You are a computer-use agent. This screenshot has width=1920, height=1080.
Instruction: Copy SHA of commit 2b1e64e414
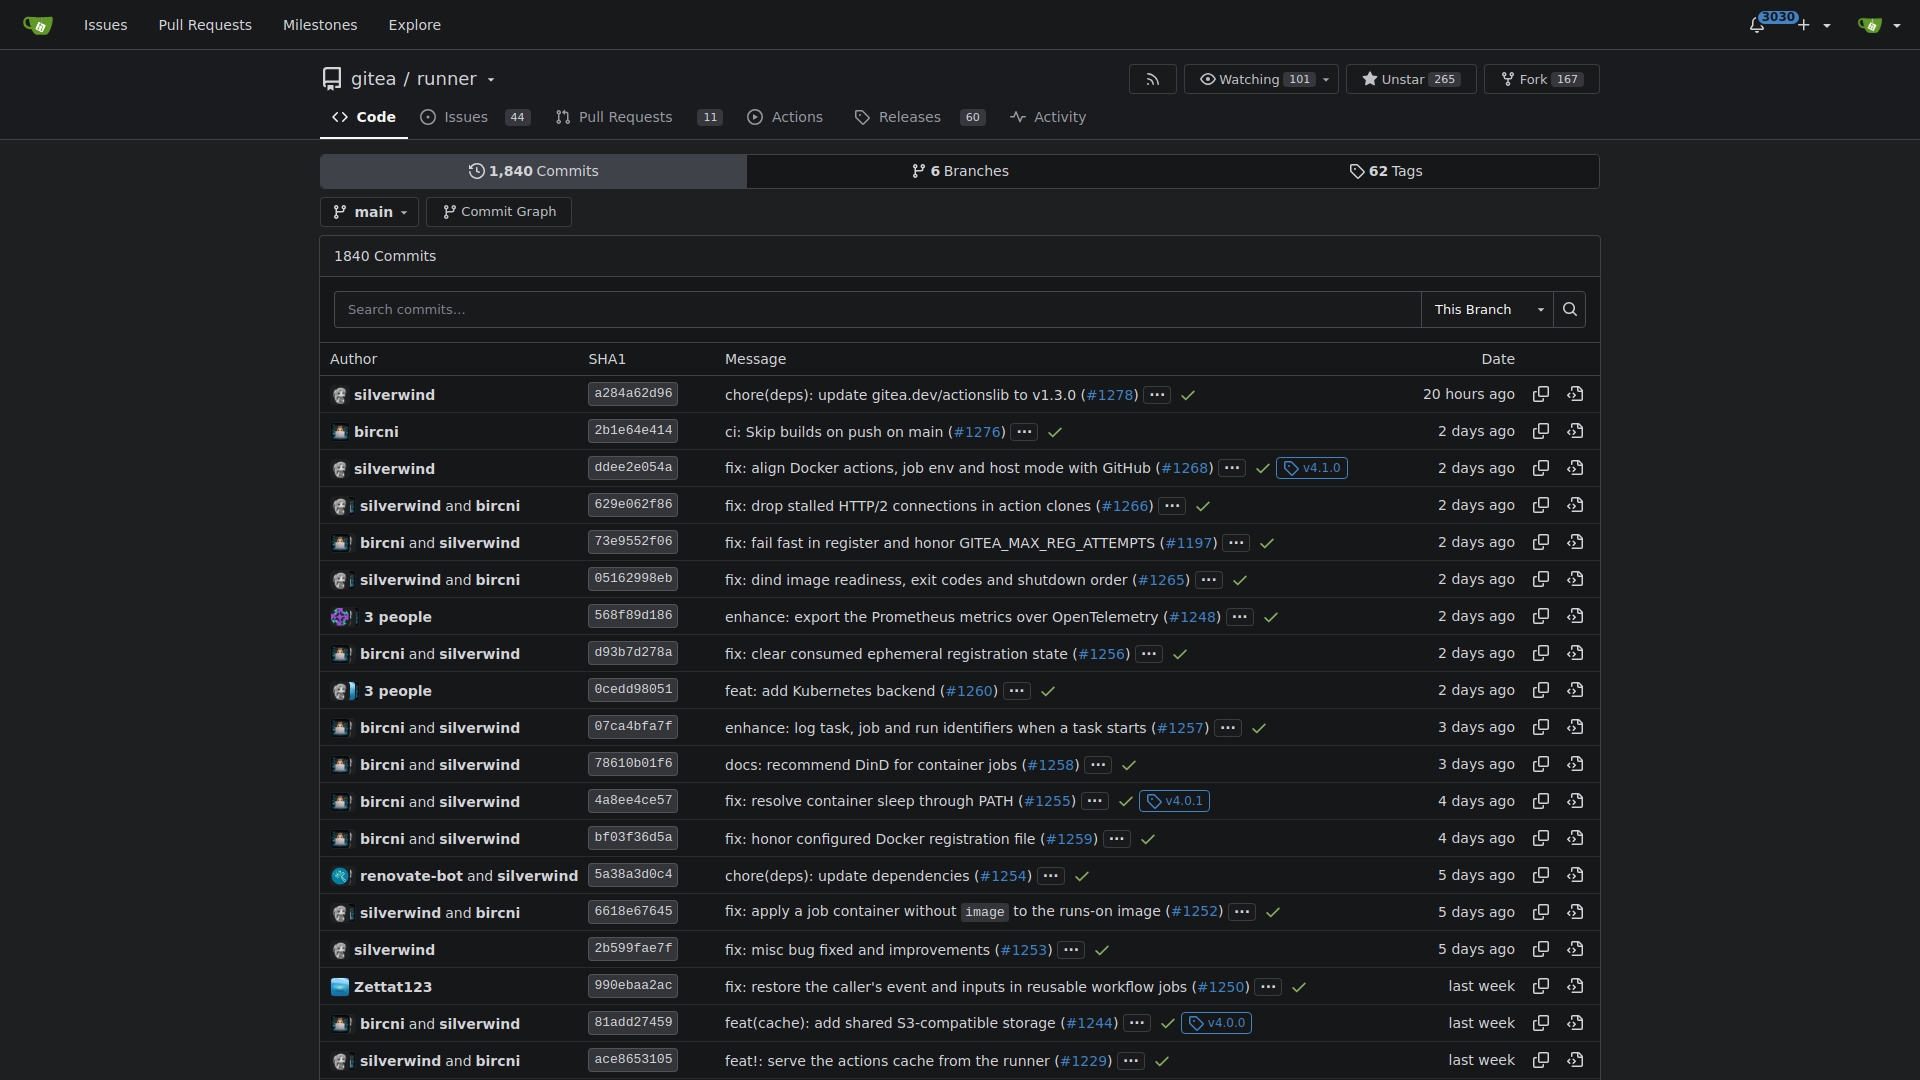[1541, 431]
